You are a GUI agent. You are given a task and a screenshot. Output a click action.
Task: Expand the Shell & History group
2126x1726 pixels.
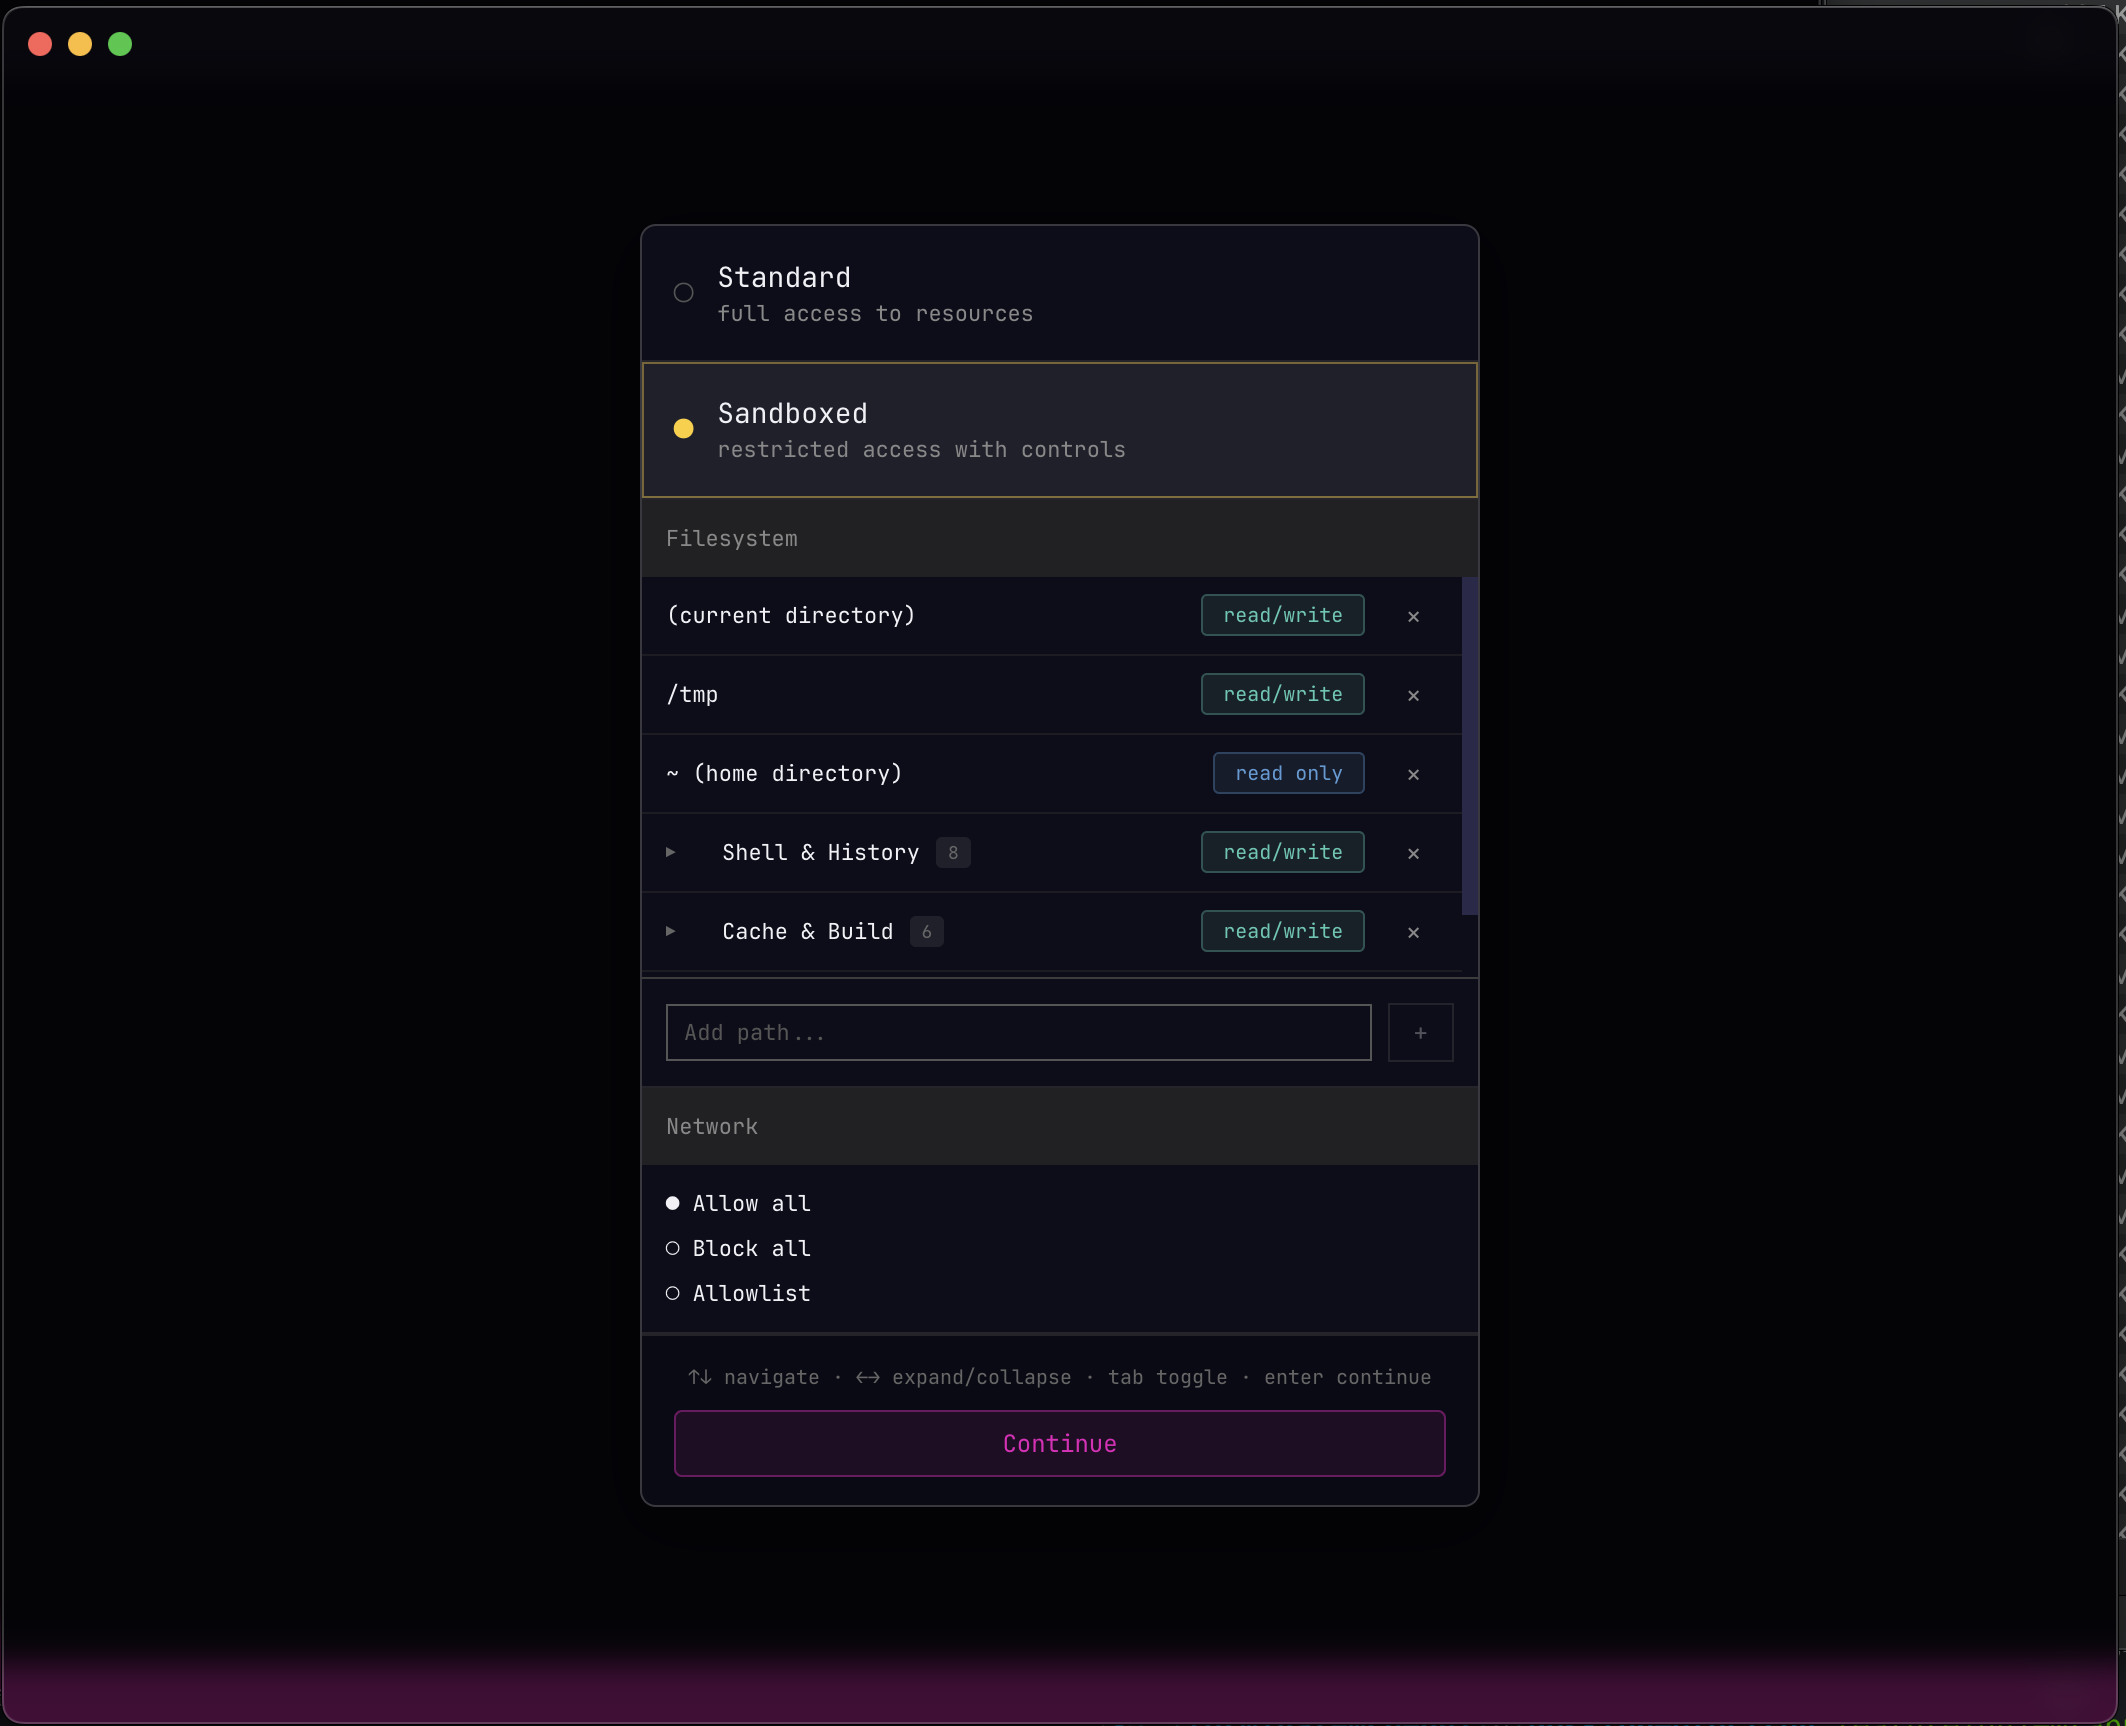coord(669,853)
